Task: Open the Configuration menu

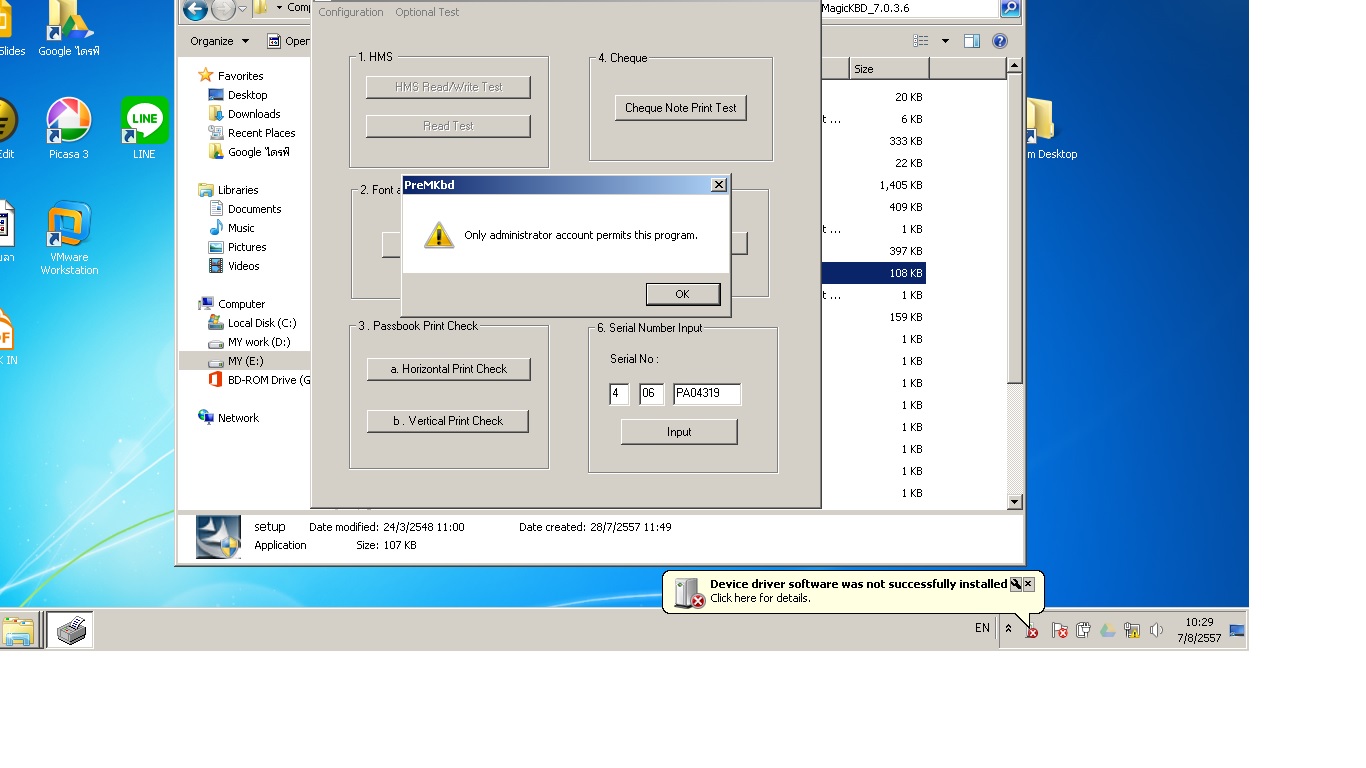Action: (351, 12)
